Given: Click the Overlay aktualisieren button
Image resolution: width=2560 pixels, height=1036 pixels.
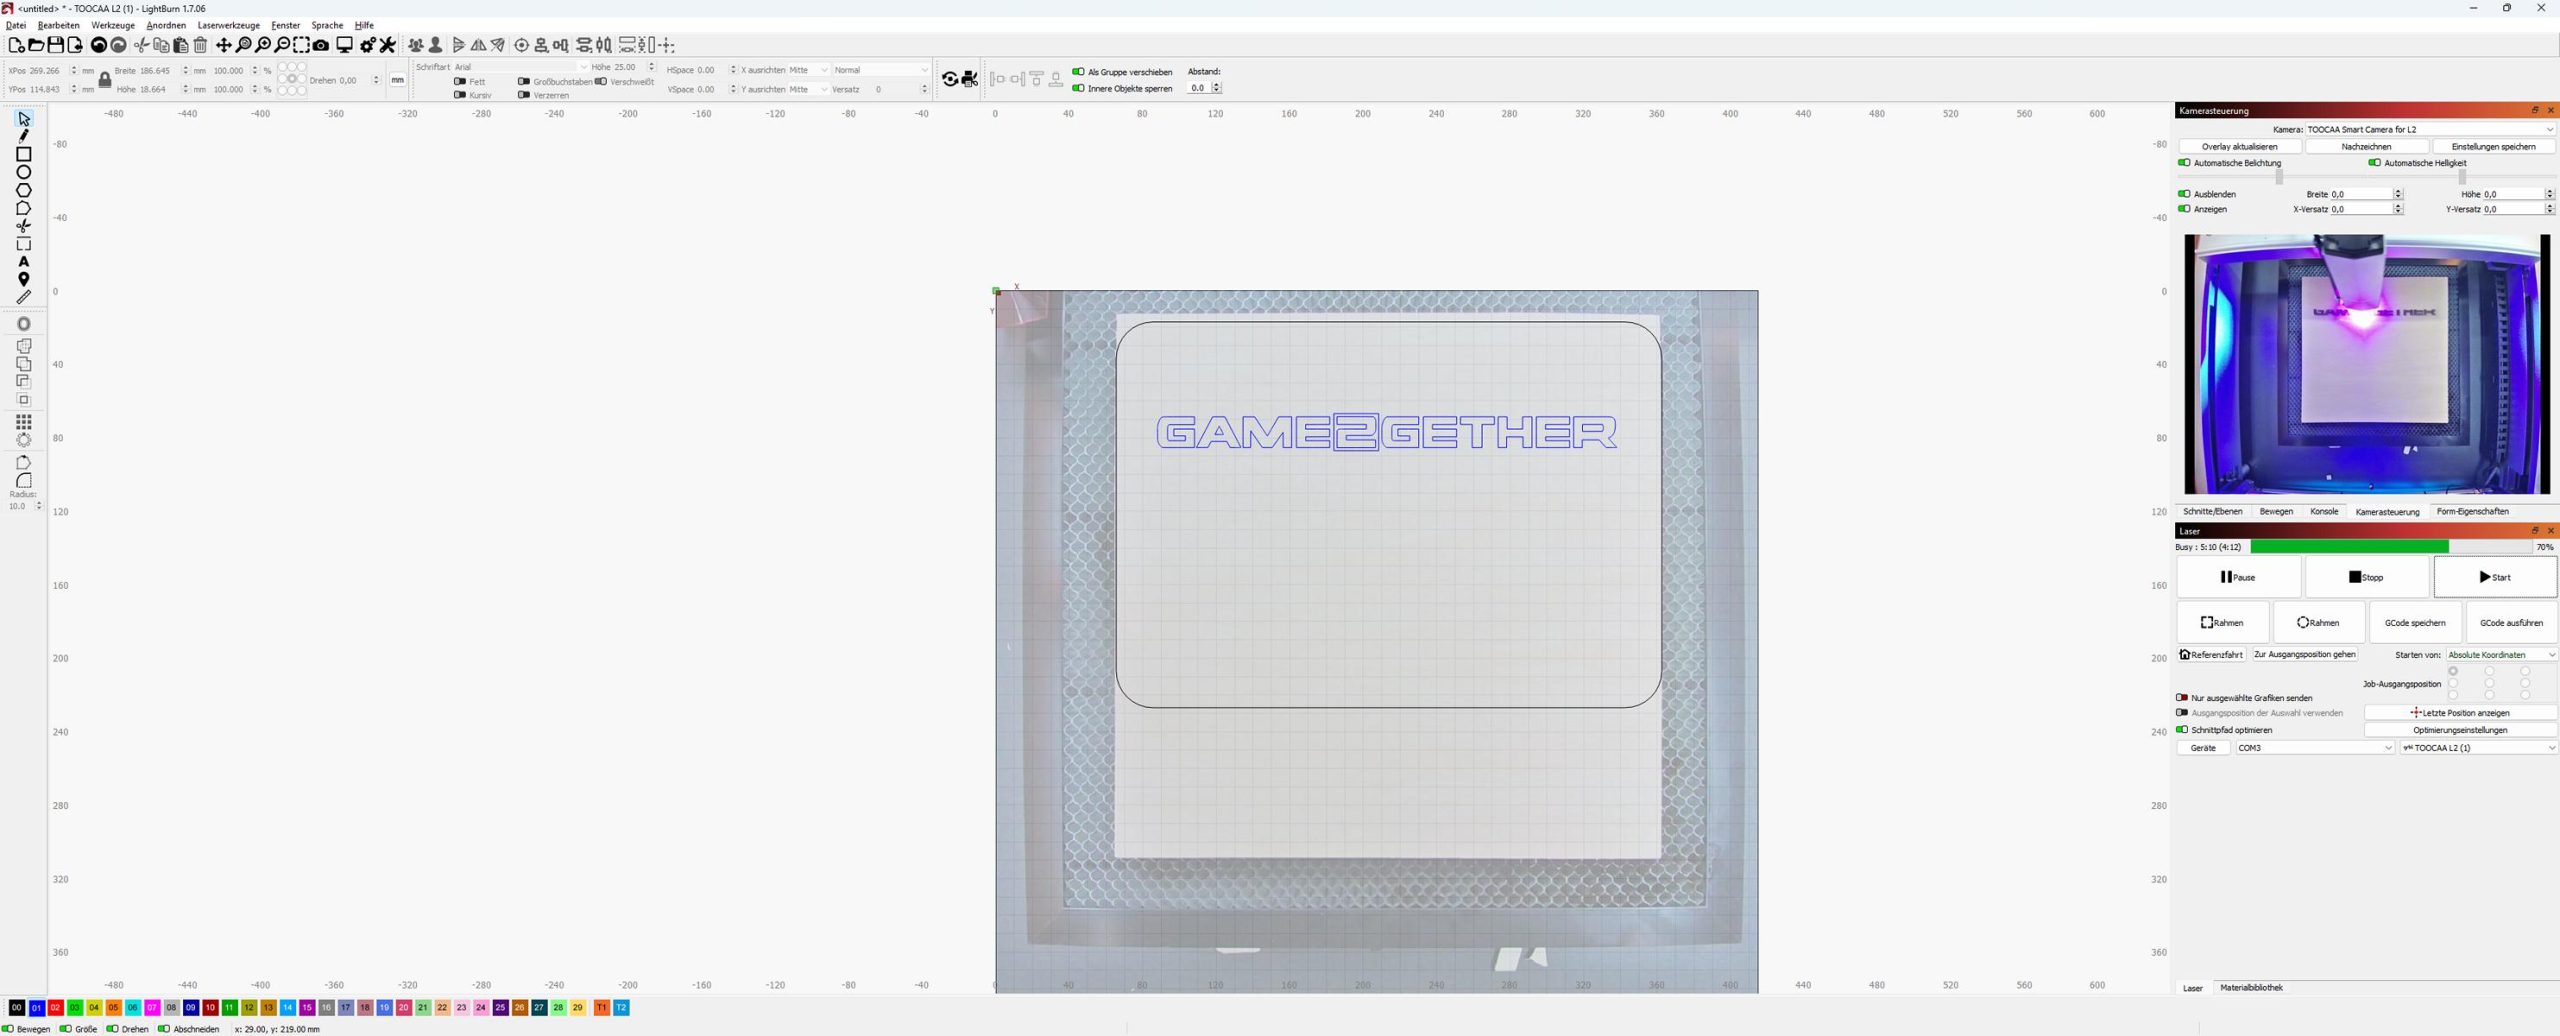Looking at the screenshot, I should (x=2239, y=147).
